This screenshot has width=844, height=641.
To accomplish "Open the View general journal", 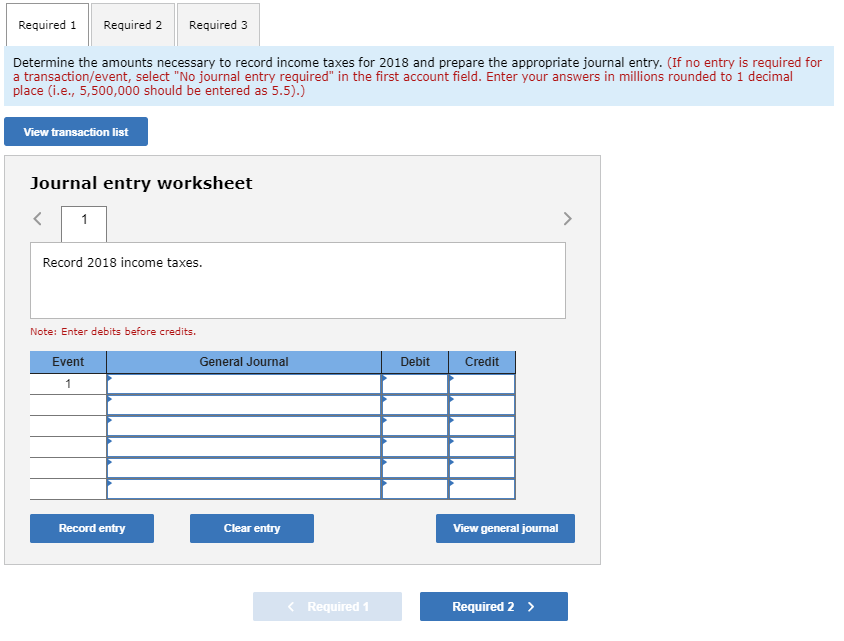I will pyautogui.click(x=504, y=528).
